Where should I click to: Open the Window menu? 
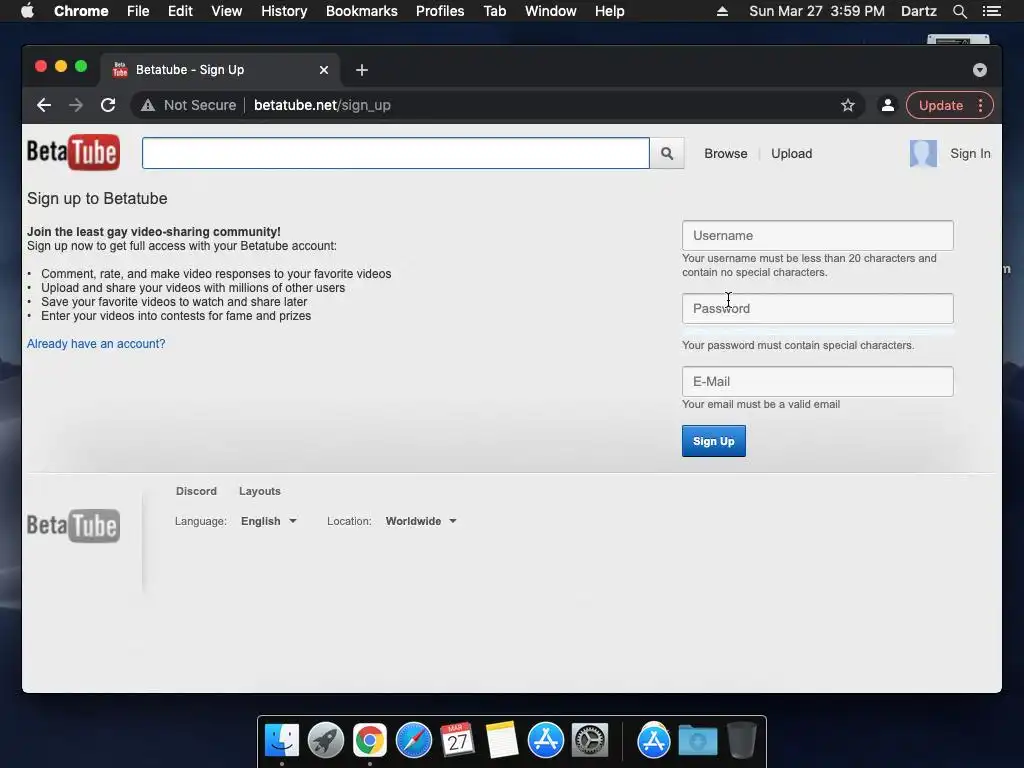tap(551, 11)
